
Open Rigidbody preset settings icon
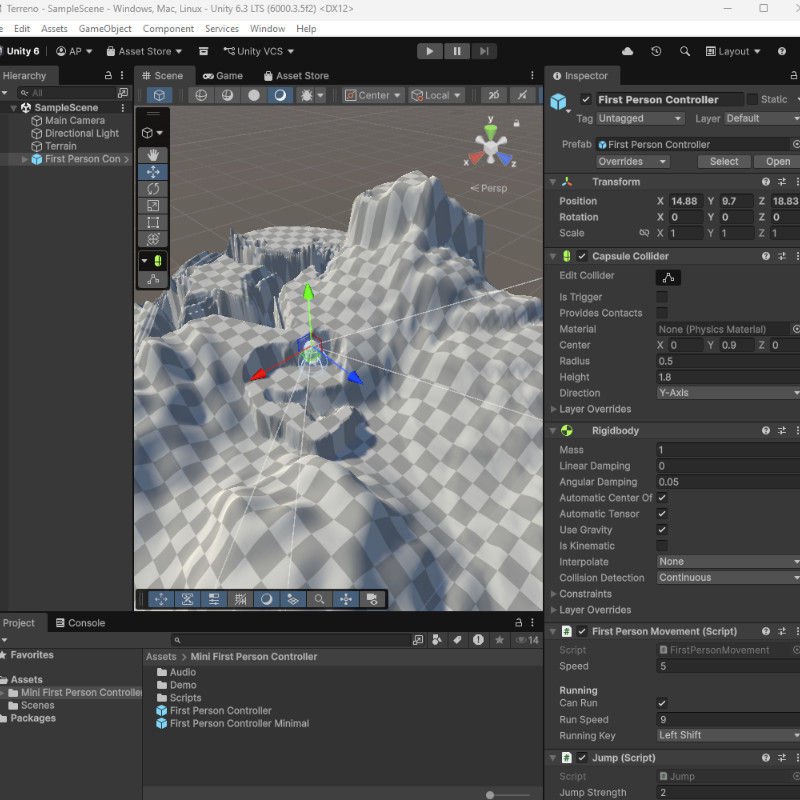(x=782, y=431)
